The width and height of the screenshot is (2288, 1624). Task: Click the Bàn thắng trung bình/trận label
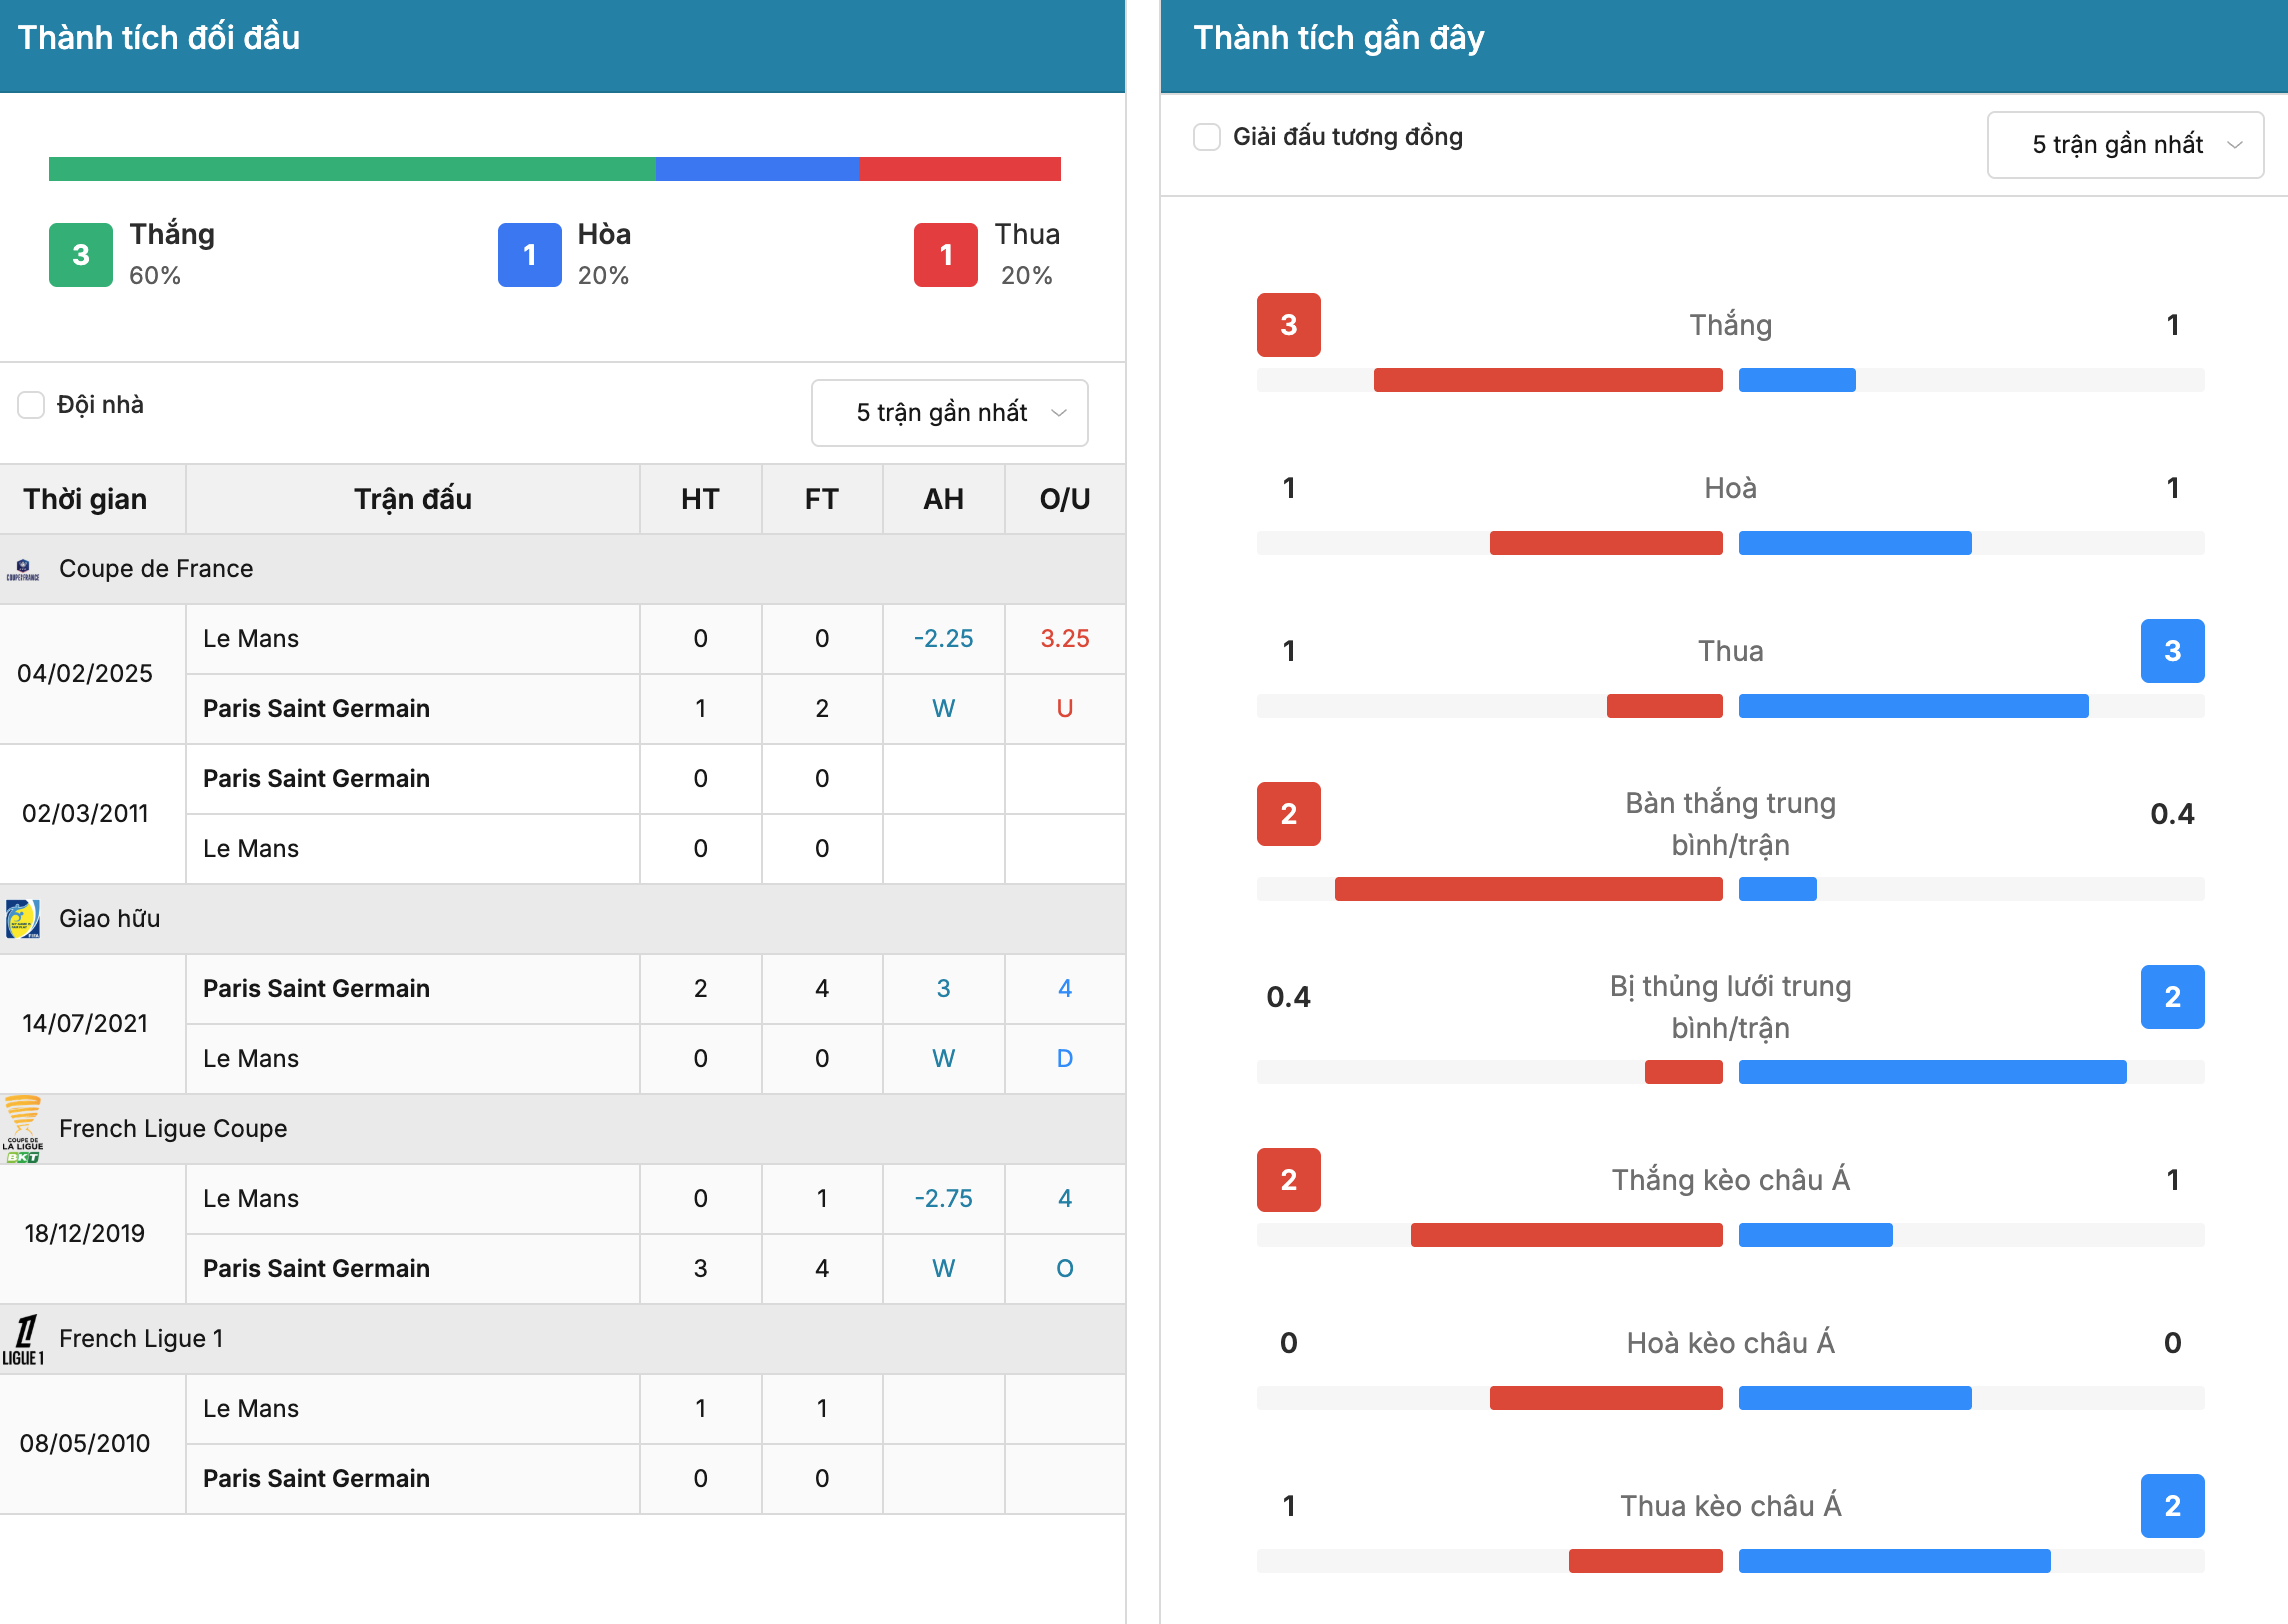(1731, 824)
